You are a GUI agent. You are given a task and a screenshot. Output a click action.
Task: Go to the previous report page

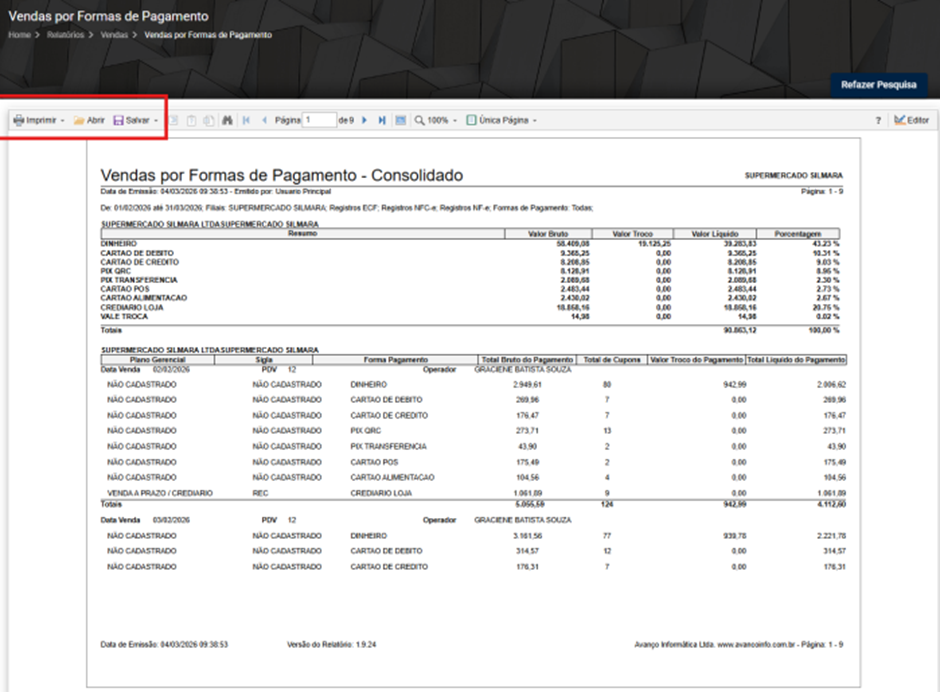point(264,121)
